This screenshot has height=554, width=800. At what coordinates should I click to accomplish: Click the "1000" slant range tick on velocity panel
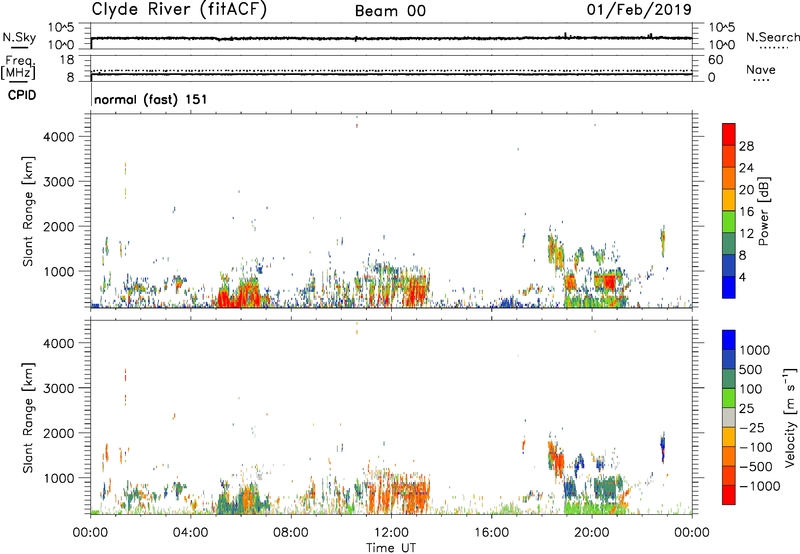tap(59, 478)
